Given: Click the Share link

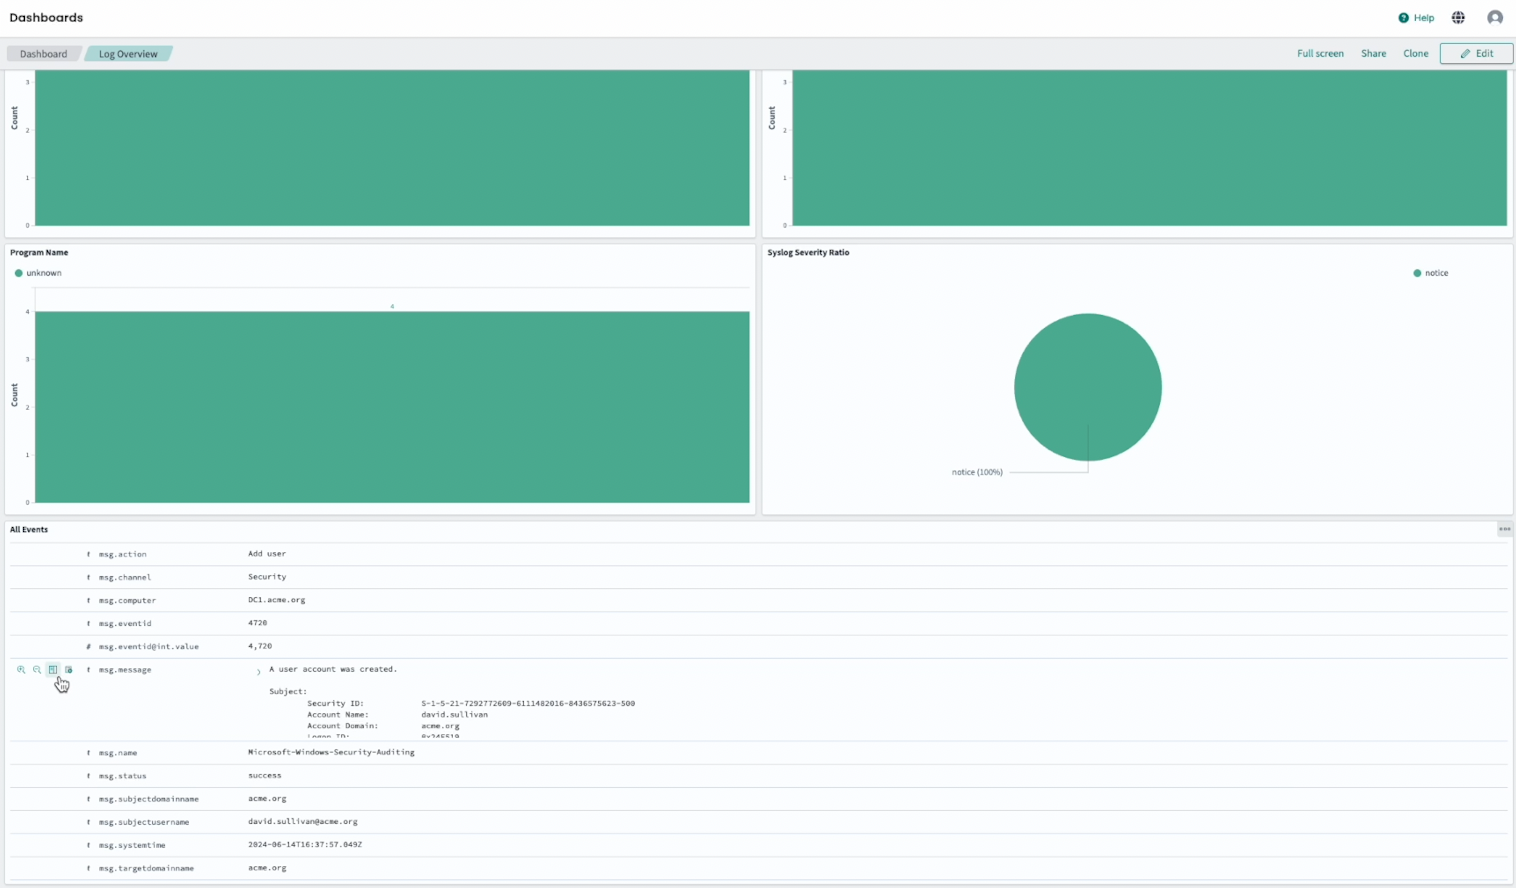Looking at the screenshot, I should pyautogui.click(x=1373, y=54).
